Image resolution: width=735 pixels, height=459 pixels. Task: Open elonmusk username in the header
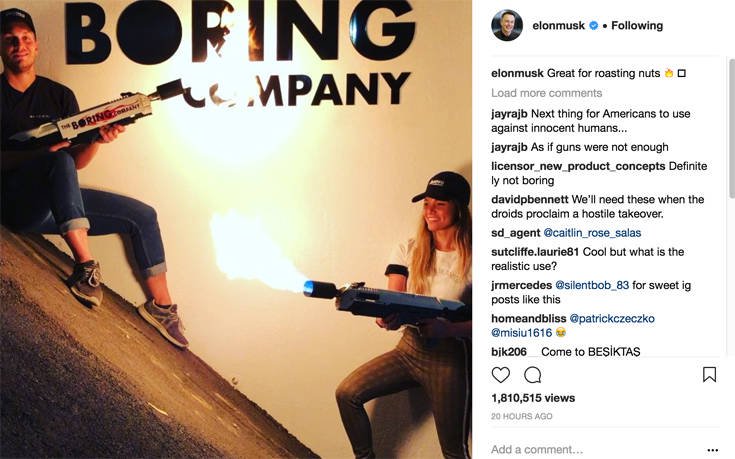(557, 26)
